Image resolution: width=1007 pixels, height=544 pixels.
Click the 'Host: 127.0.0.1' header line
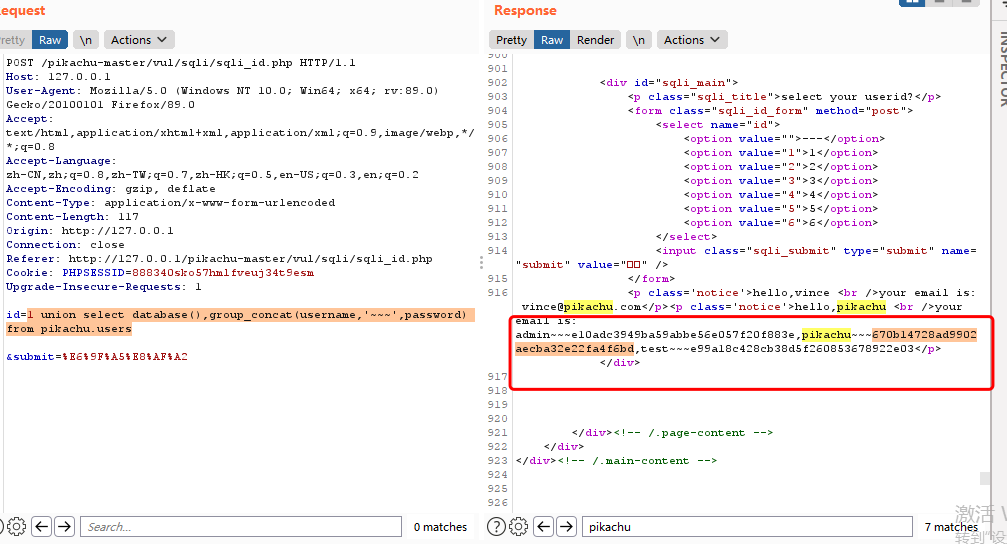[x=58, y=77]
